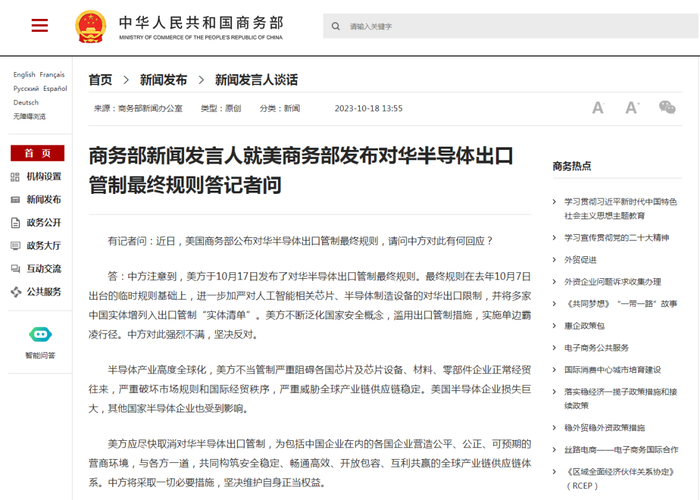700x500 pixels.
Task: Open 外贸促进 hot topic link
Action: click(580, 260)
